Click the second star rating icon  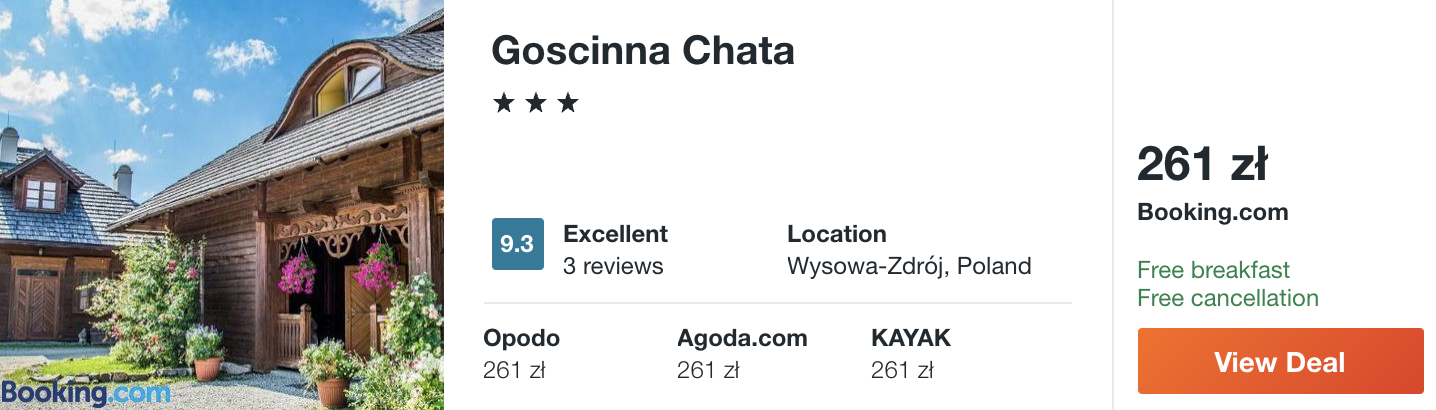[536, 103]
